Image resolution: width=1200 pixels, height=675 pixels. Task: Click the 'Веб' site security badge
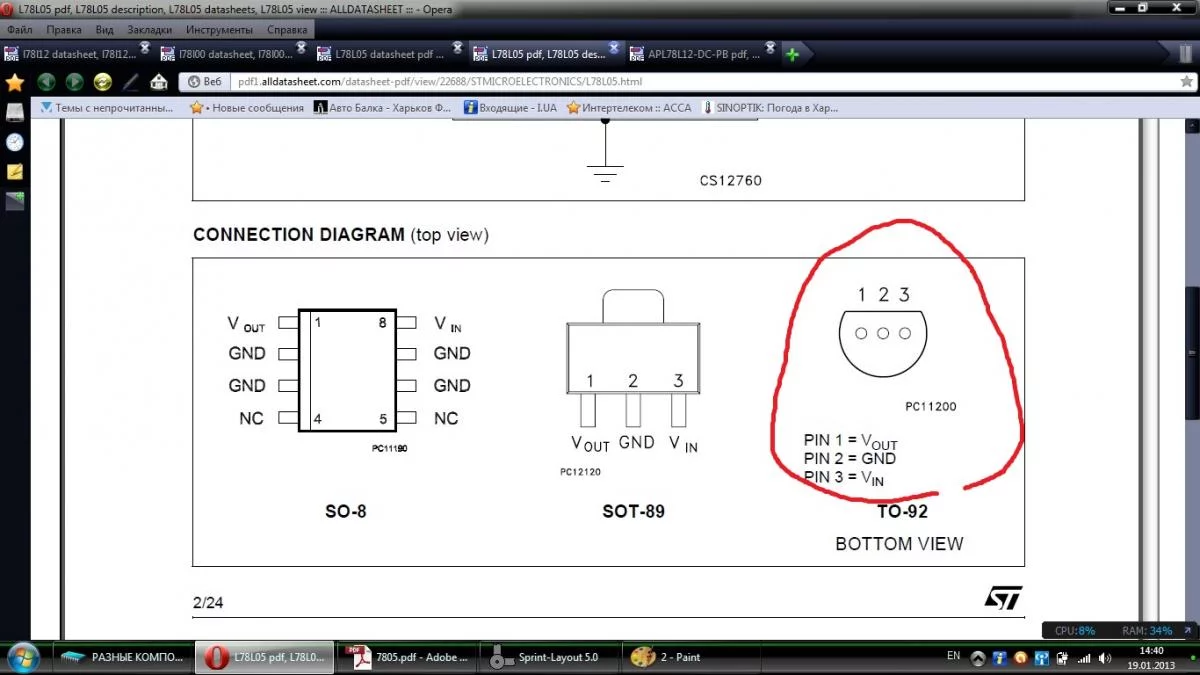tap(205, 82)
